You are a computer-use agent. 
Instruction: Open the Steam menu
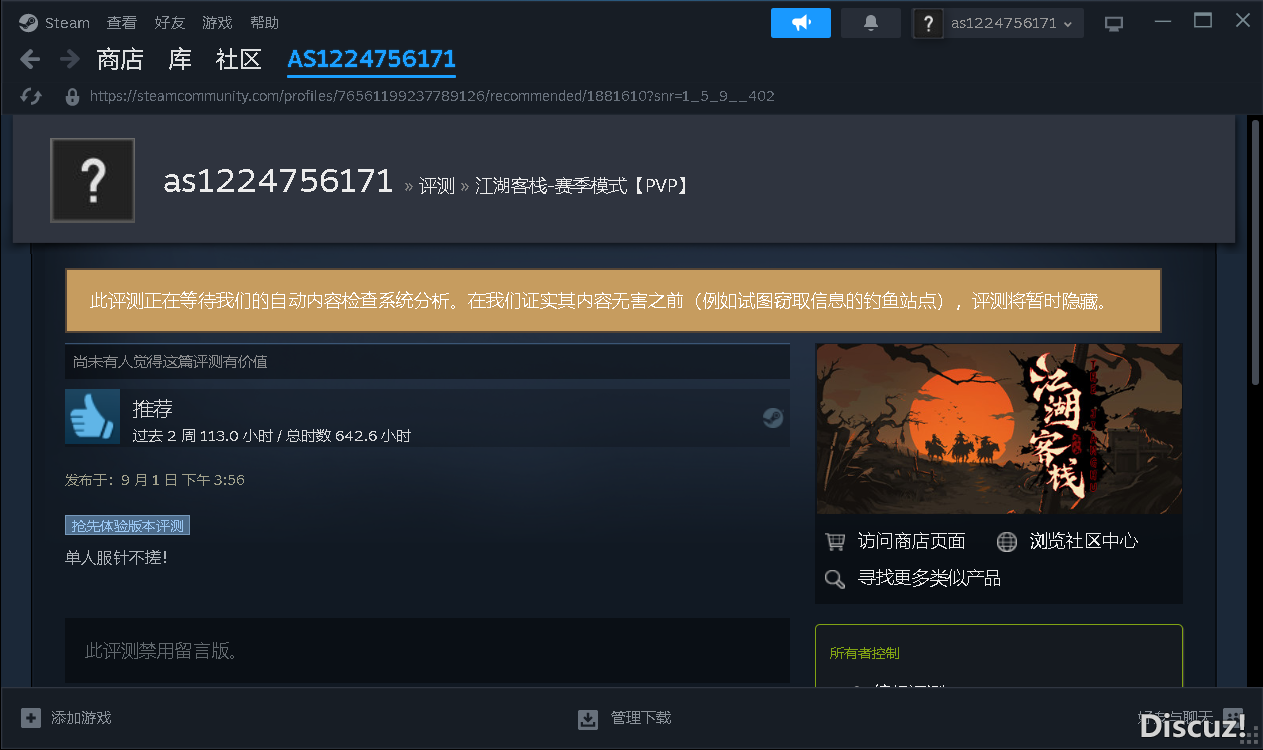tap(67, 22)
